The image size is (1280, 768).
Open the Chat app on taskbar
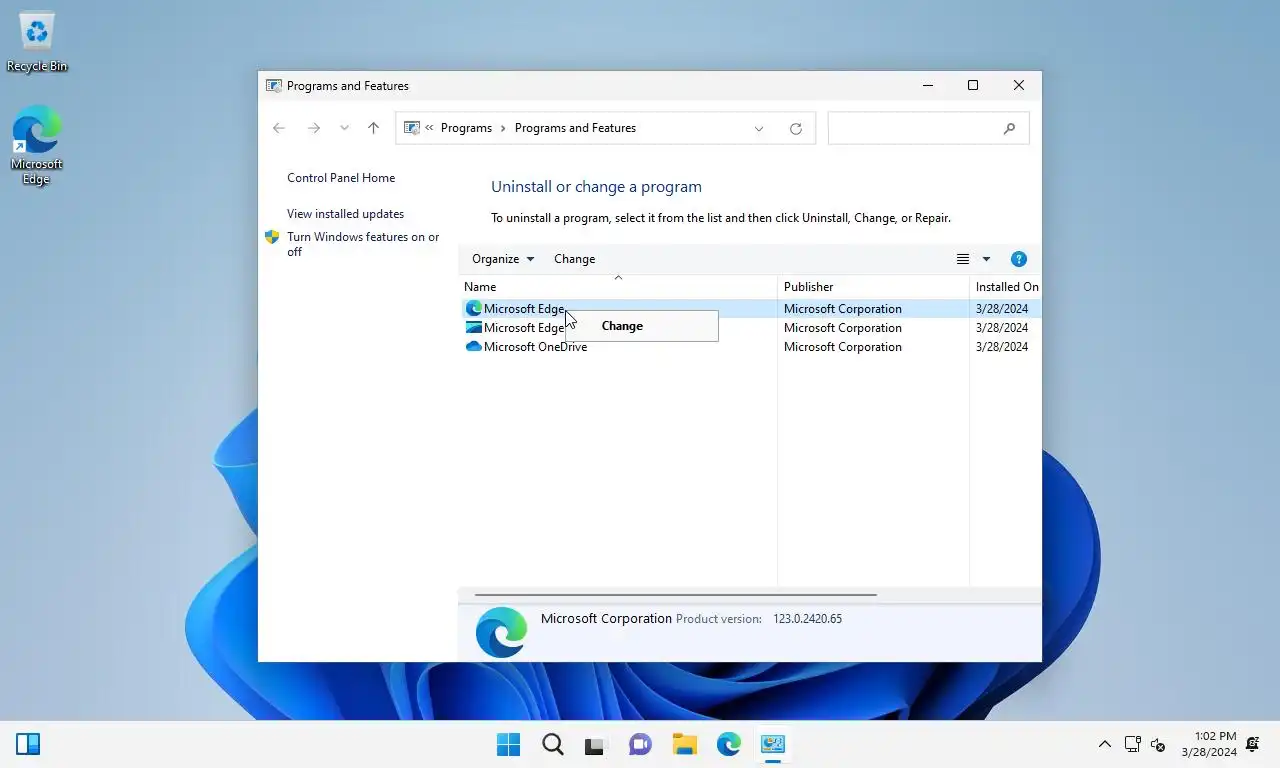coord(640,744)
